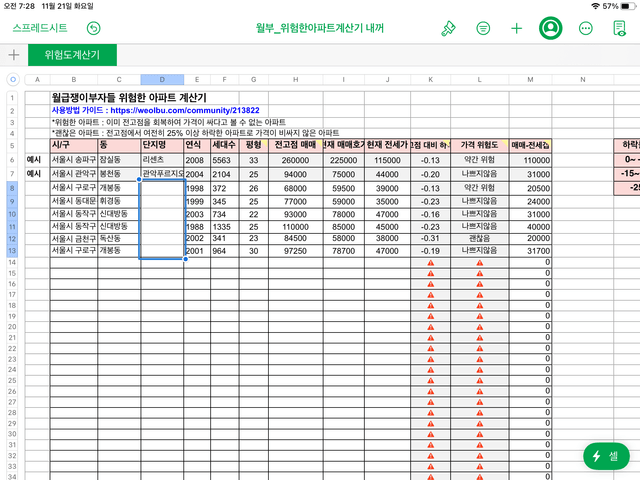The image size is (640, 480).
Task: Select the 단지명 header cell
Action: 162,145
